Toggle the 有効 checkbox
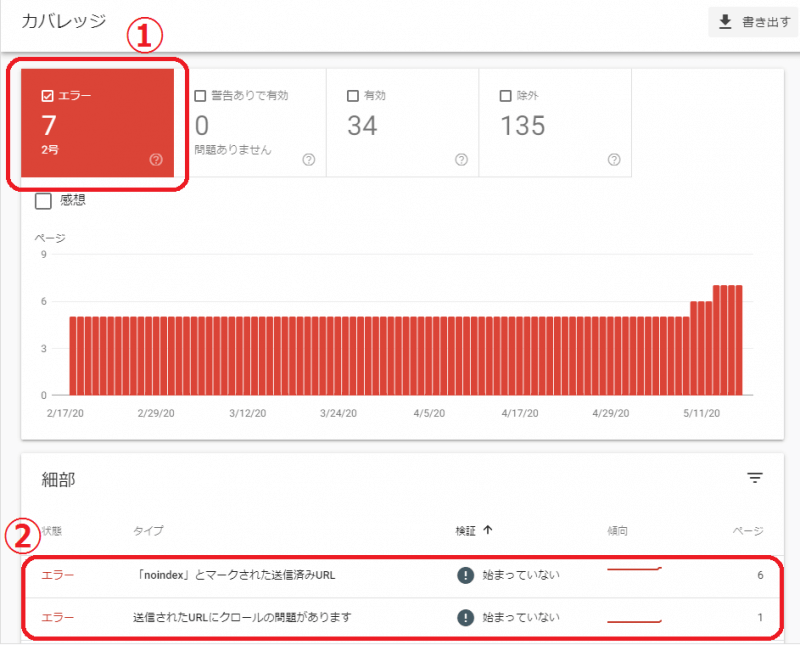The image size is (800, 645). tap(353, 95)
